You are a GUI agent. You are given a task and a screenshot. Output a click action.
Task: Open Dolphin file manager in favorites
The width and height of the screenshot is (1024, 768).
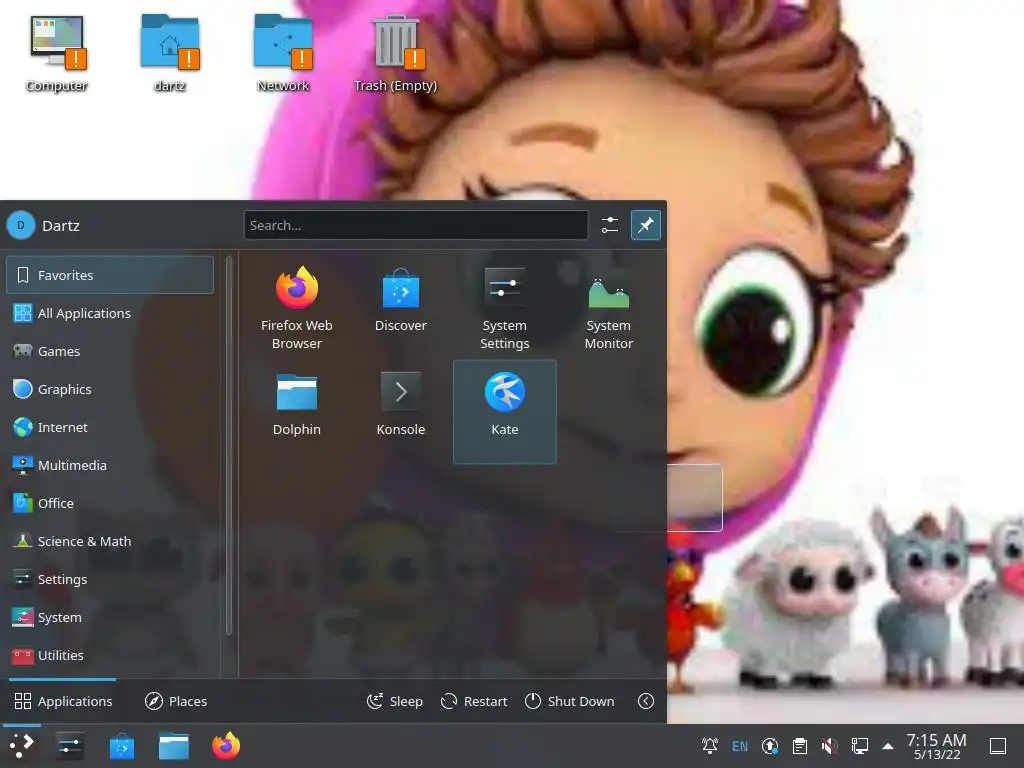point(296,411)
